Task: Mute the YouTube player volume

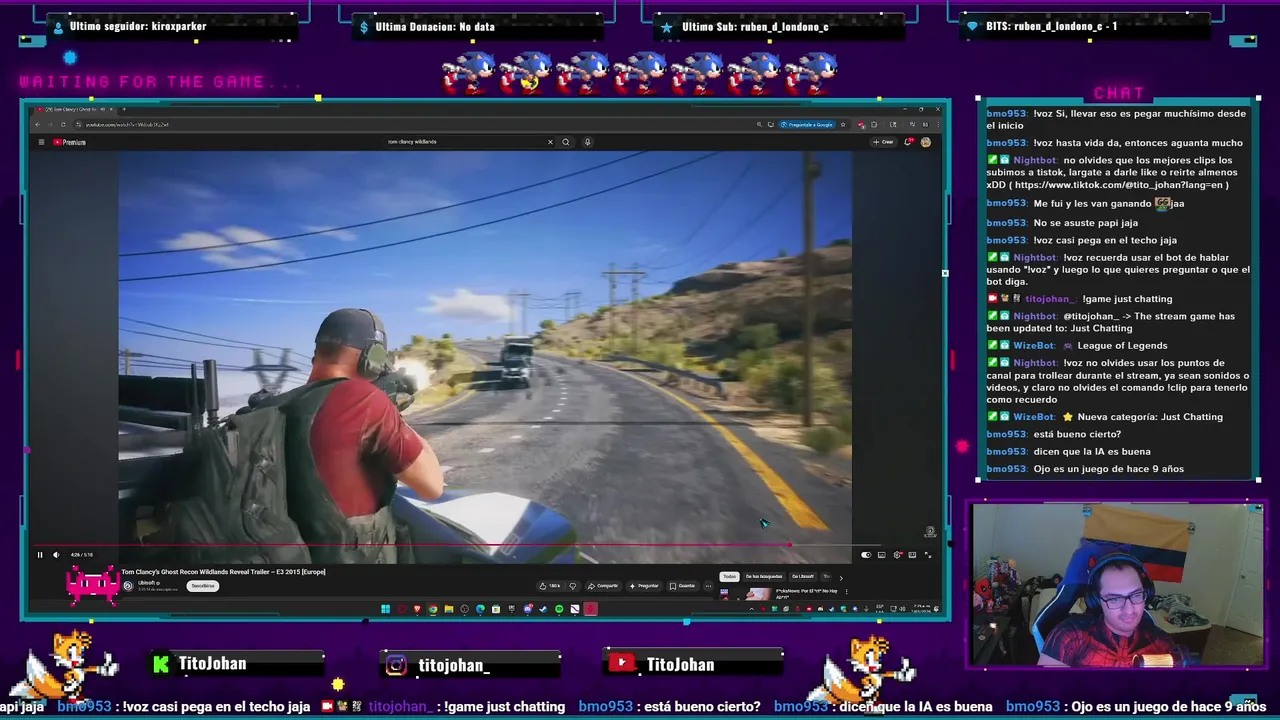Action: [x=56, y=555]
